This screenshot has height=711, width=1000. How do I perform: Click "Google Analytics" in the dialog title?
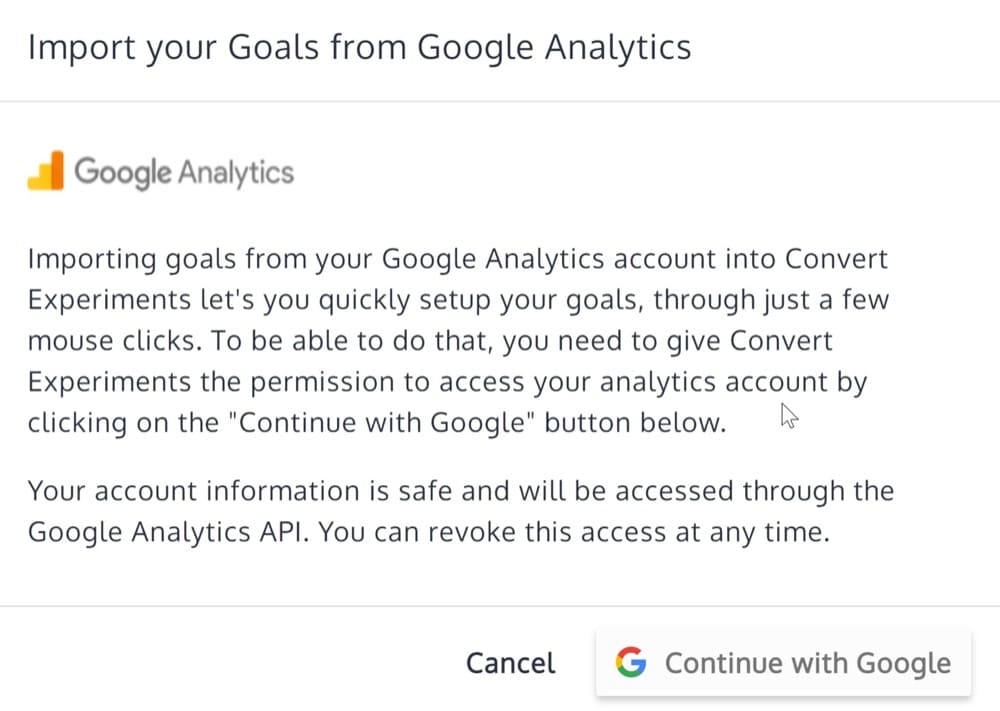click(x=553, y=47)
